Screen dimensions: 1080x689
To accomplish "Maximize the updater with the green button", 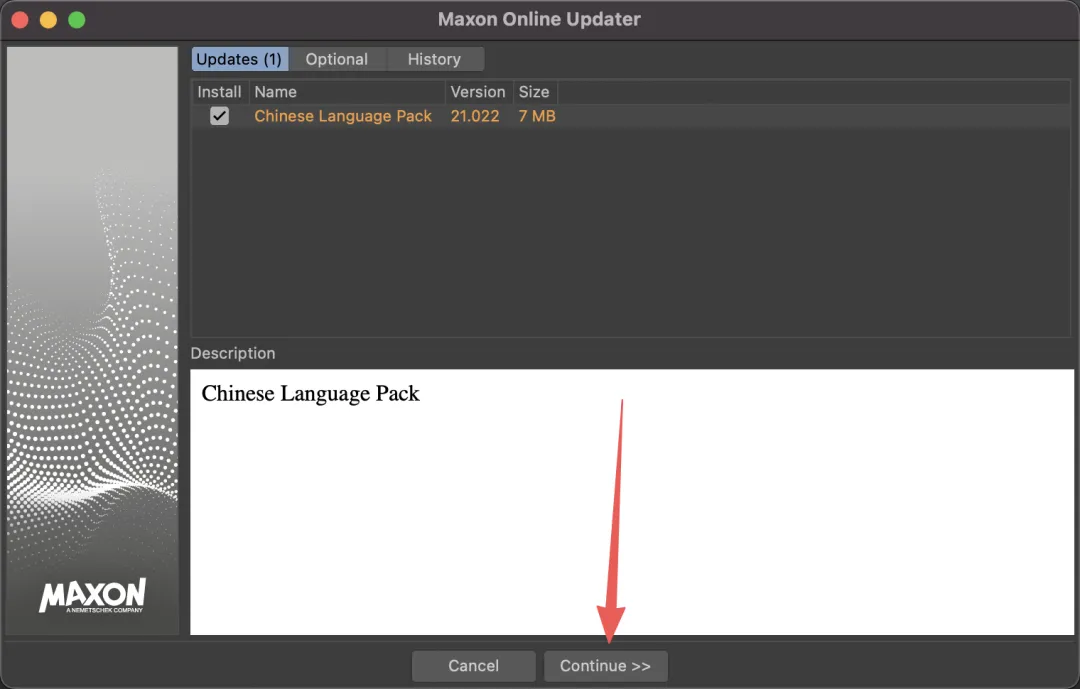I will [77, 20].
